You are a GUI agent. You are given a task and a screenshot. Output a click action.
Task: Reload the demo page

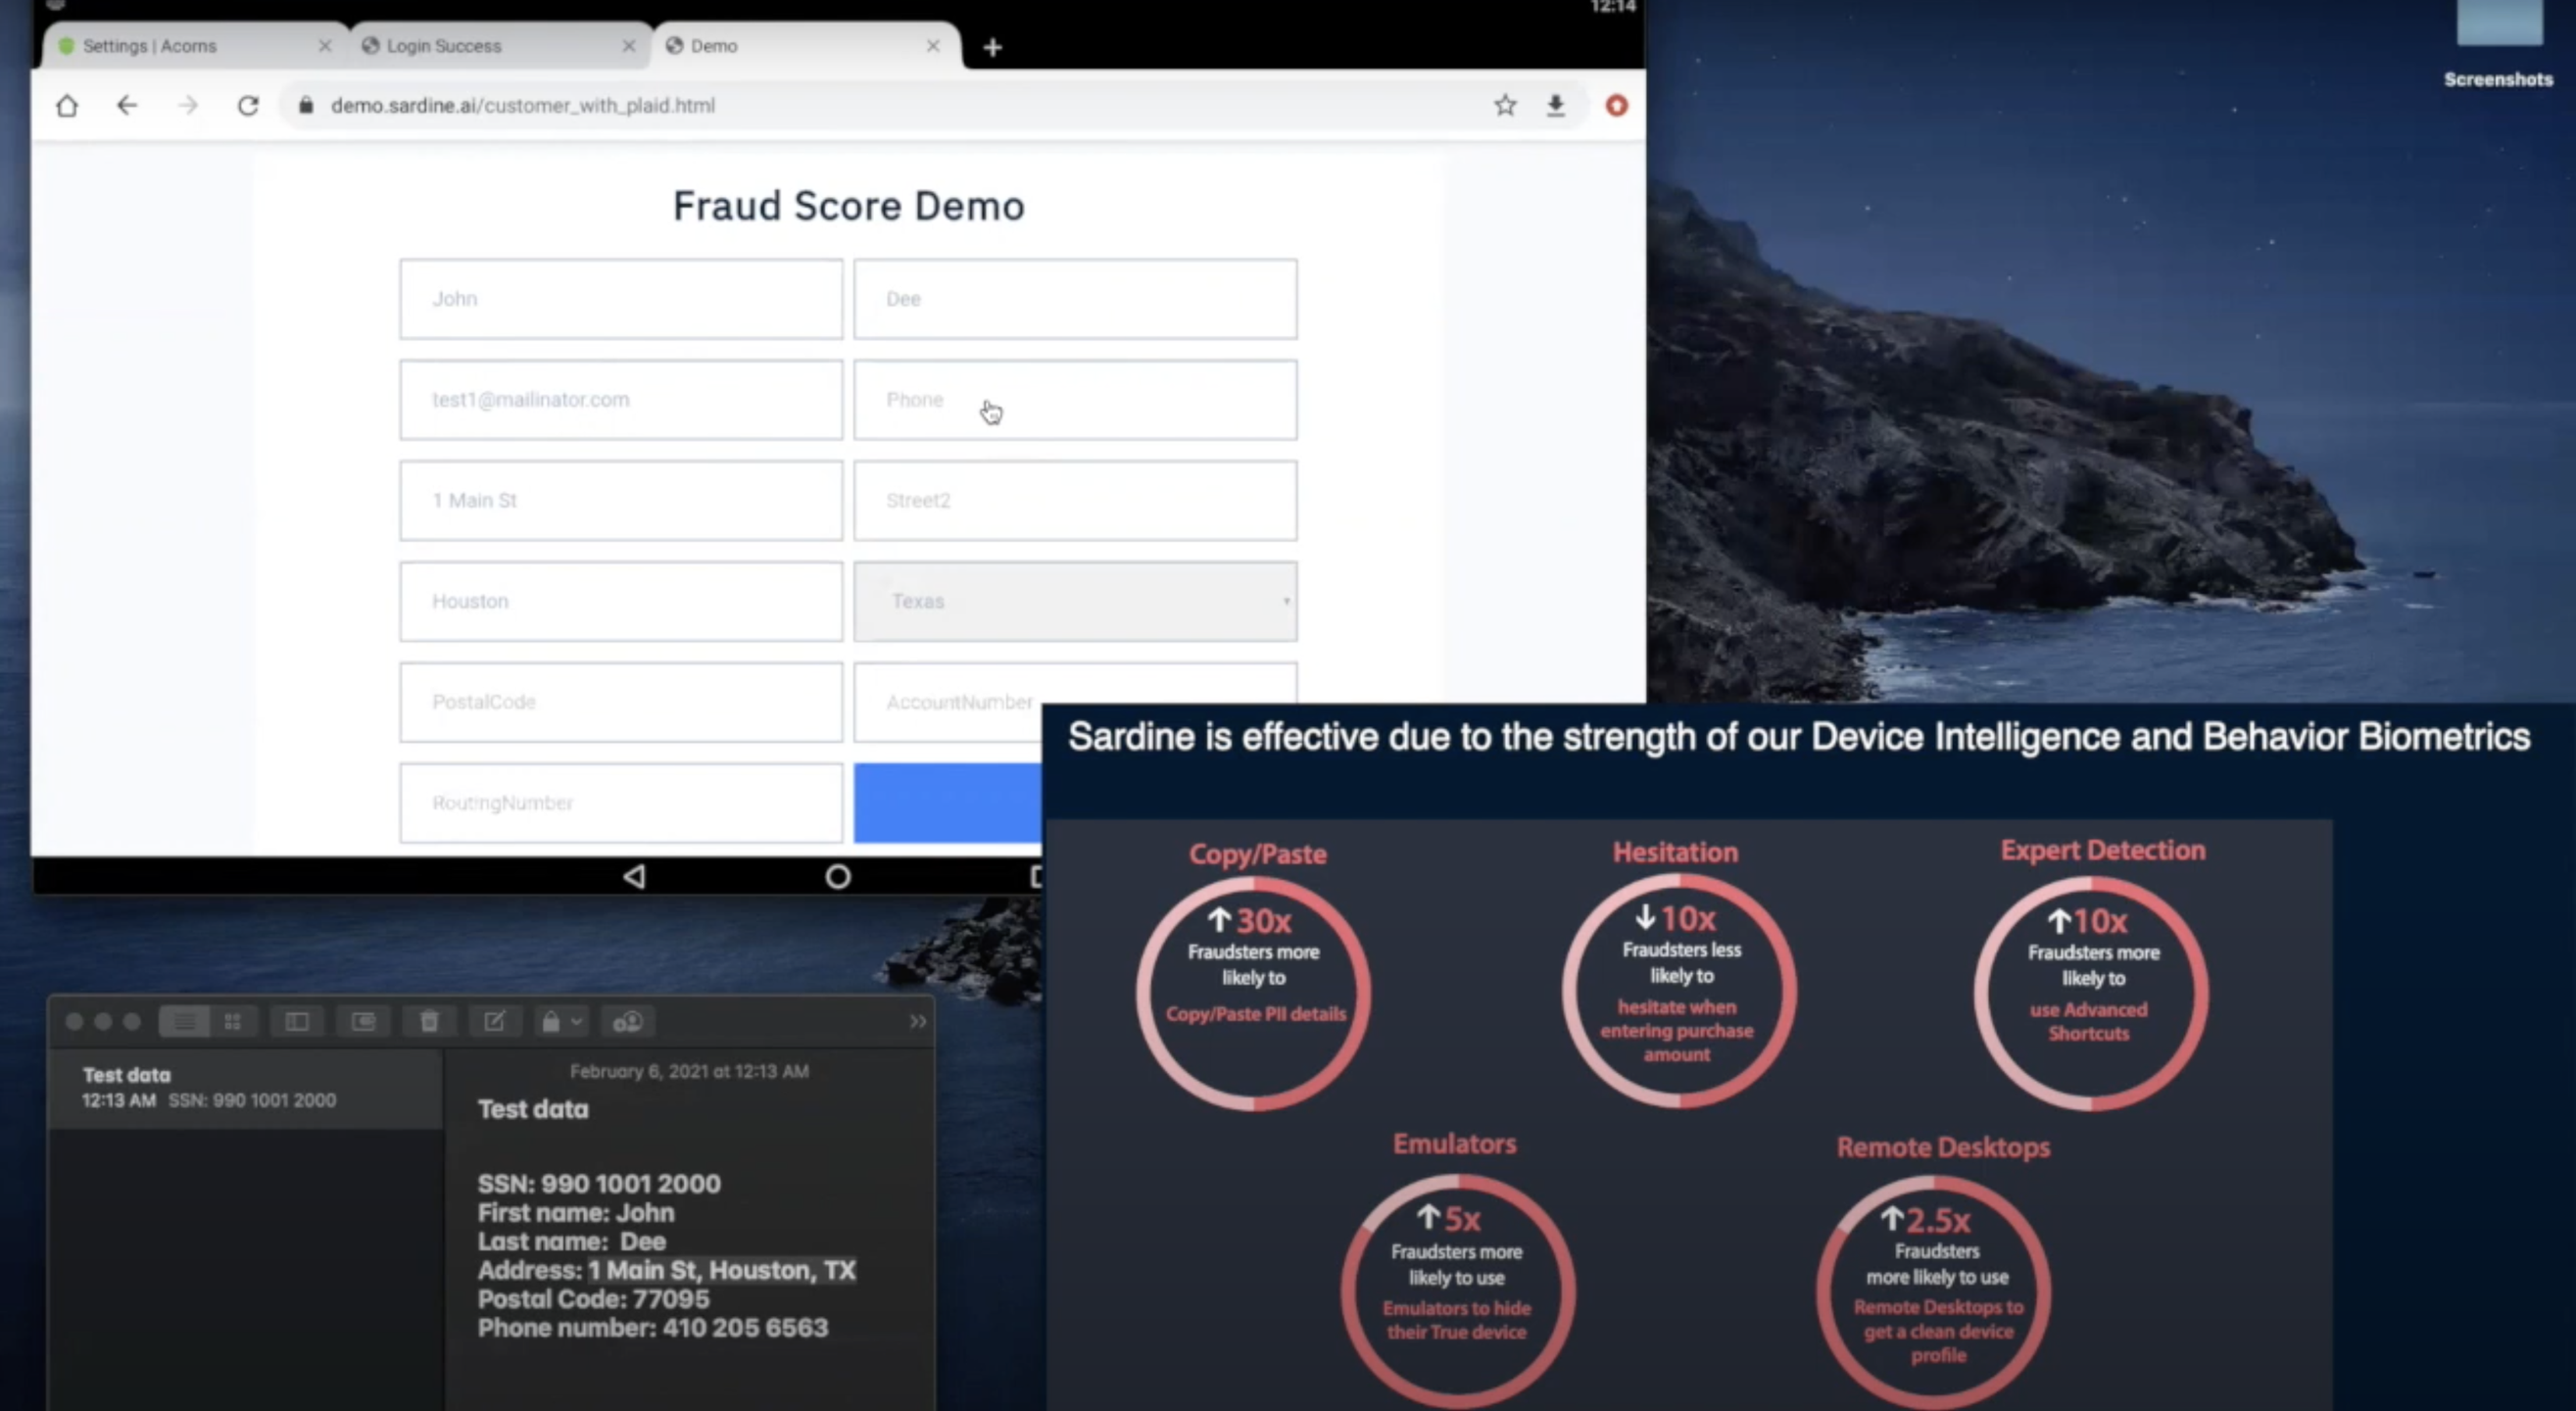coord(248,105)
